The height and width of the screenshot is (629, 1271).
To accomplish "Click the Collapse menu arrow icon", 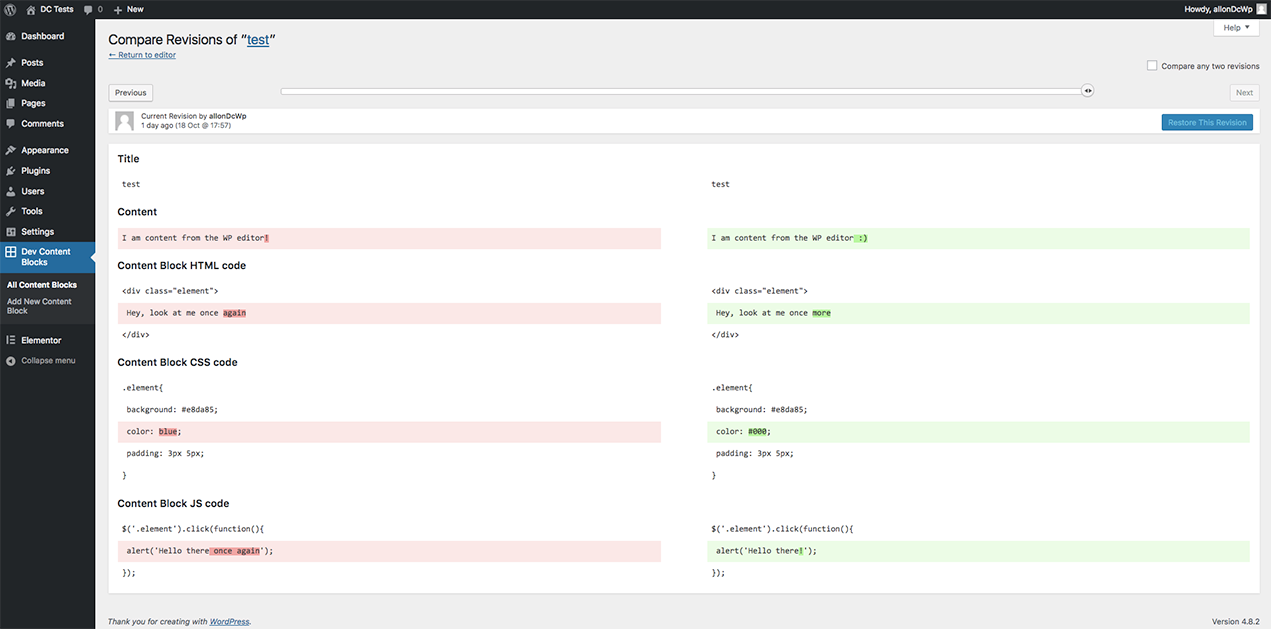I will [x=10, y=360].
